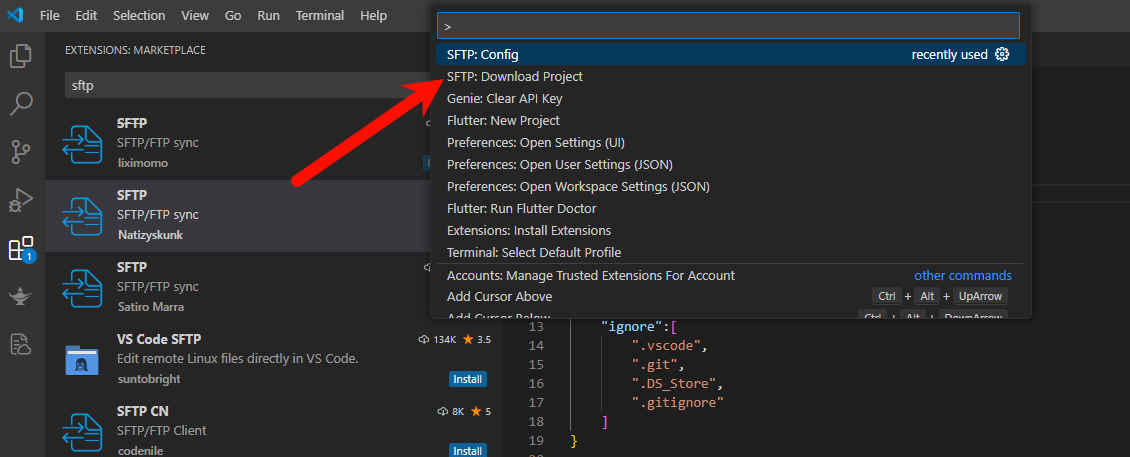
Task: Open the Genie lamp icon view
Action: tap(21, 296)
